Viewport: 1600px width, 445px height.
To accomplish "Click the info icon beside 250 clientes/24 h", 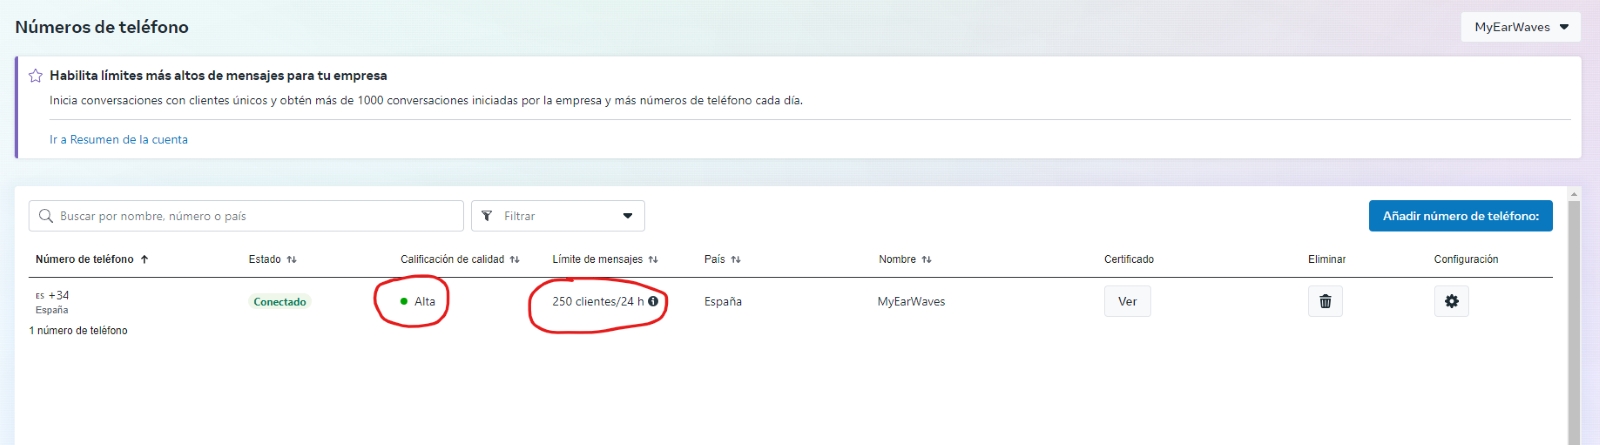I will tap(653, 301).
